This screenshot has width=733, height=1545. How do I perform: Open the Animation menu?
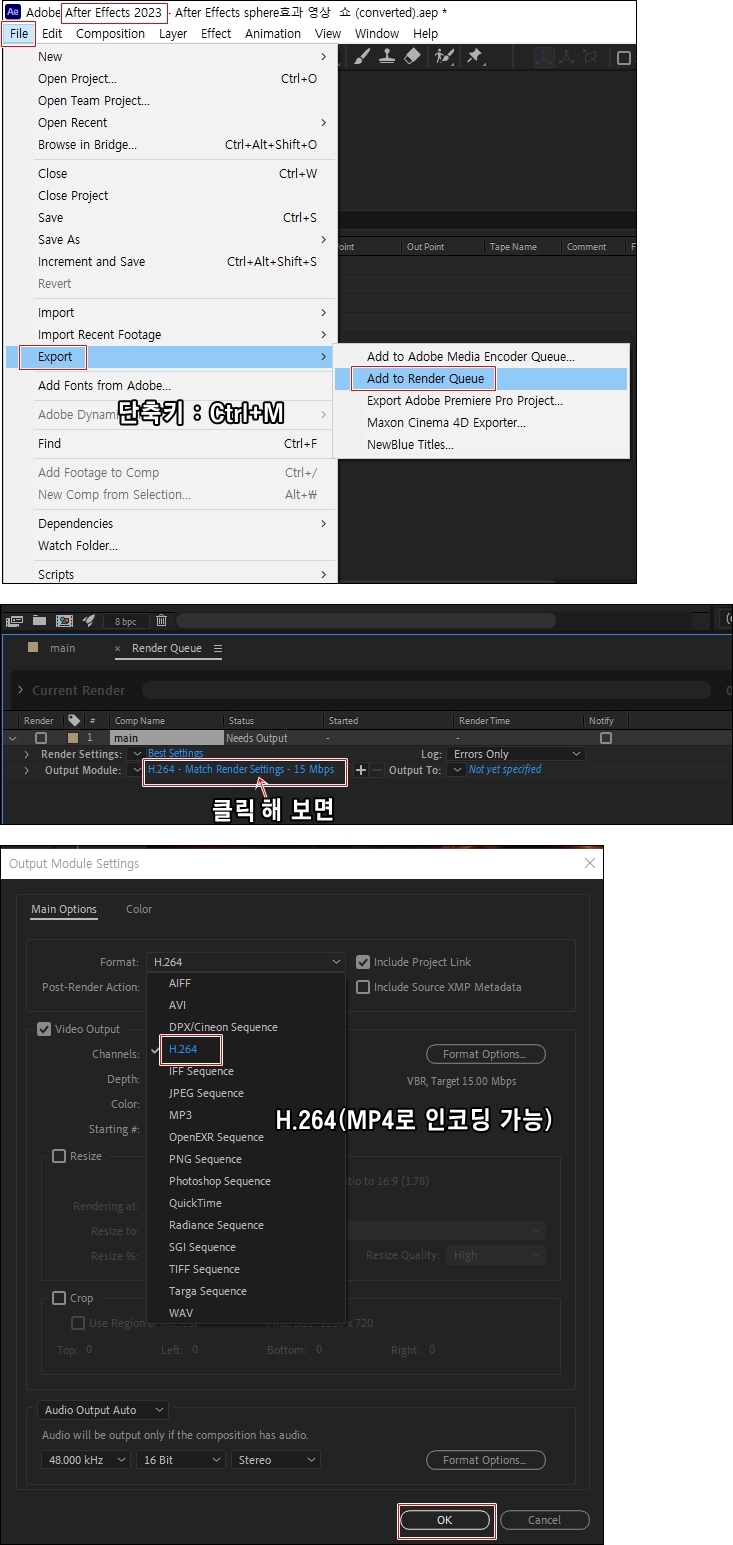pyautogui.click(x=273, y=33)
